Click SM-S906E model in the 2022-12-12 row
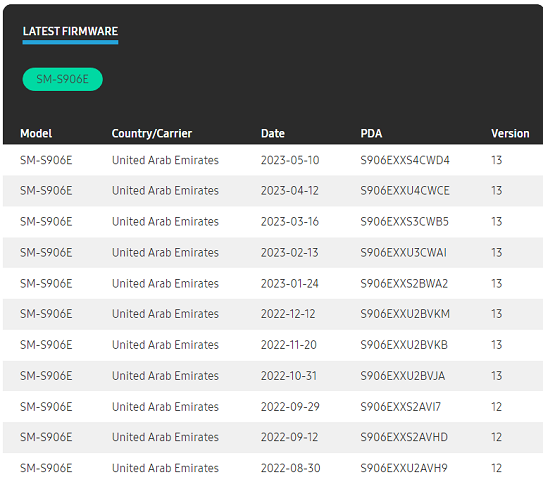Viewport: 543px width, 482px height. pos(46,314)
